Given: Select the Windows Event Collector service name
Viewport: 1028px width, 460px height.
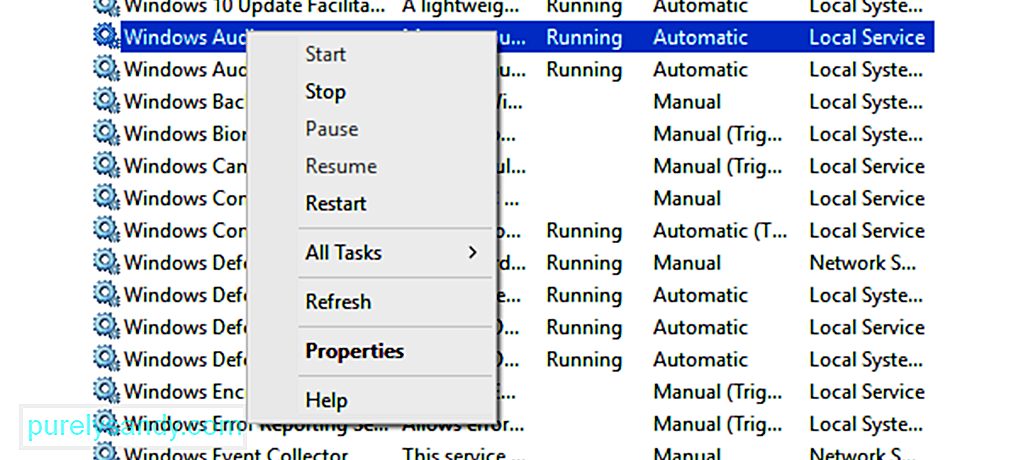Looking at the screenshot, I should click(x=235, y=453).
